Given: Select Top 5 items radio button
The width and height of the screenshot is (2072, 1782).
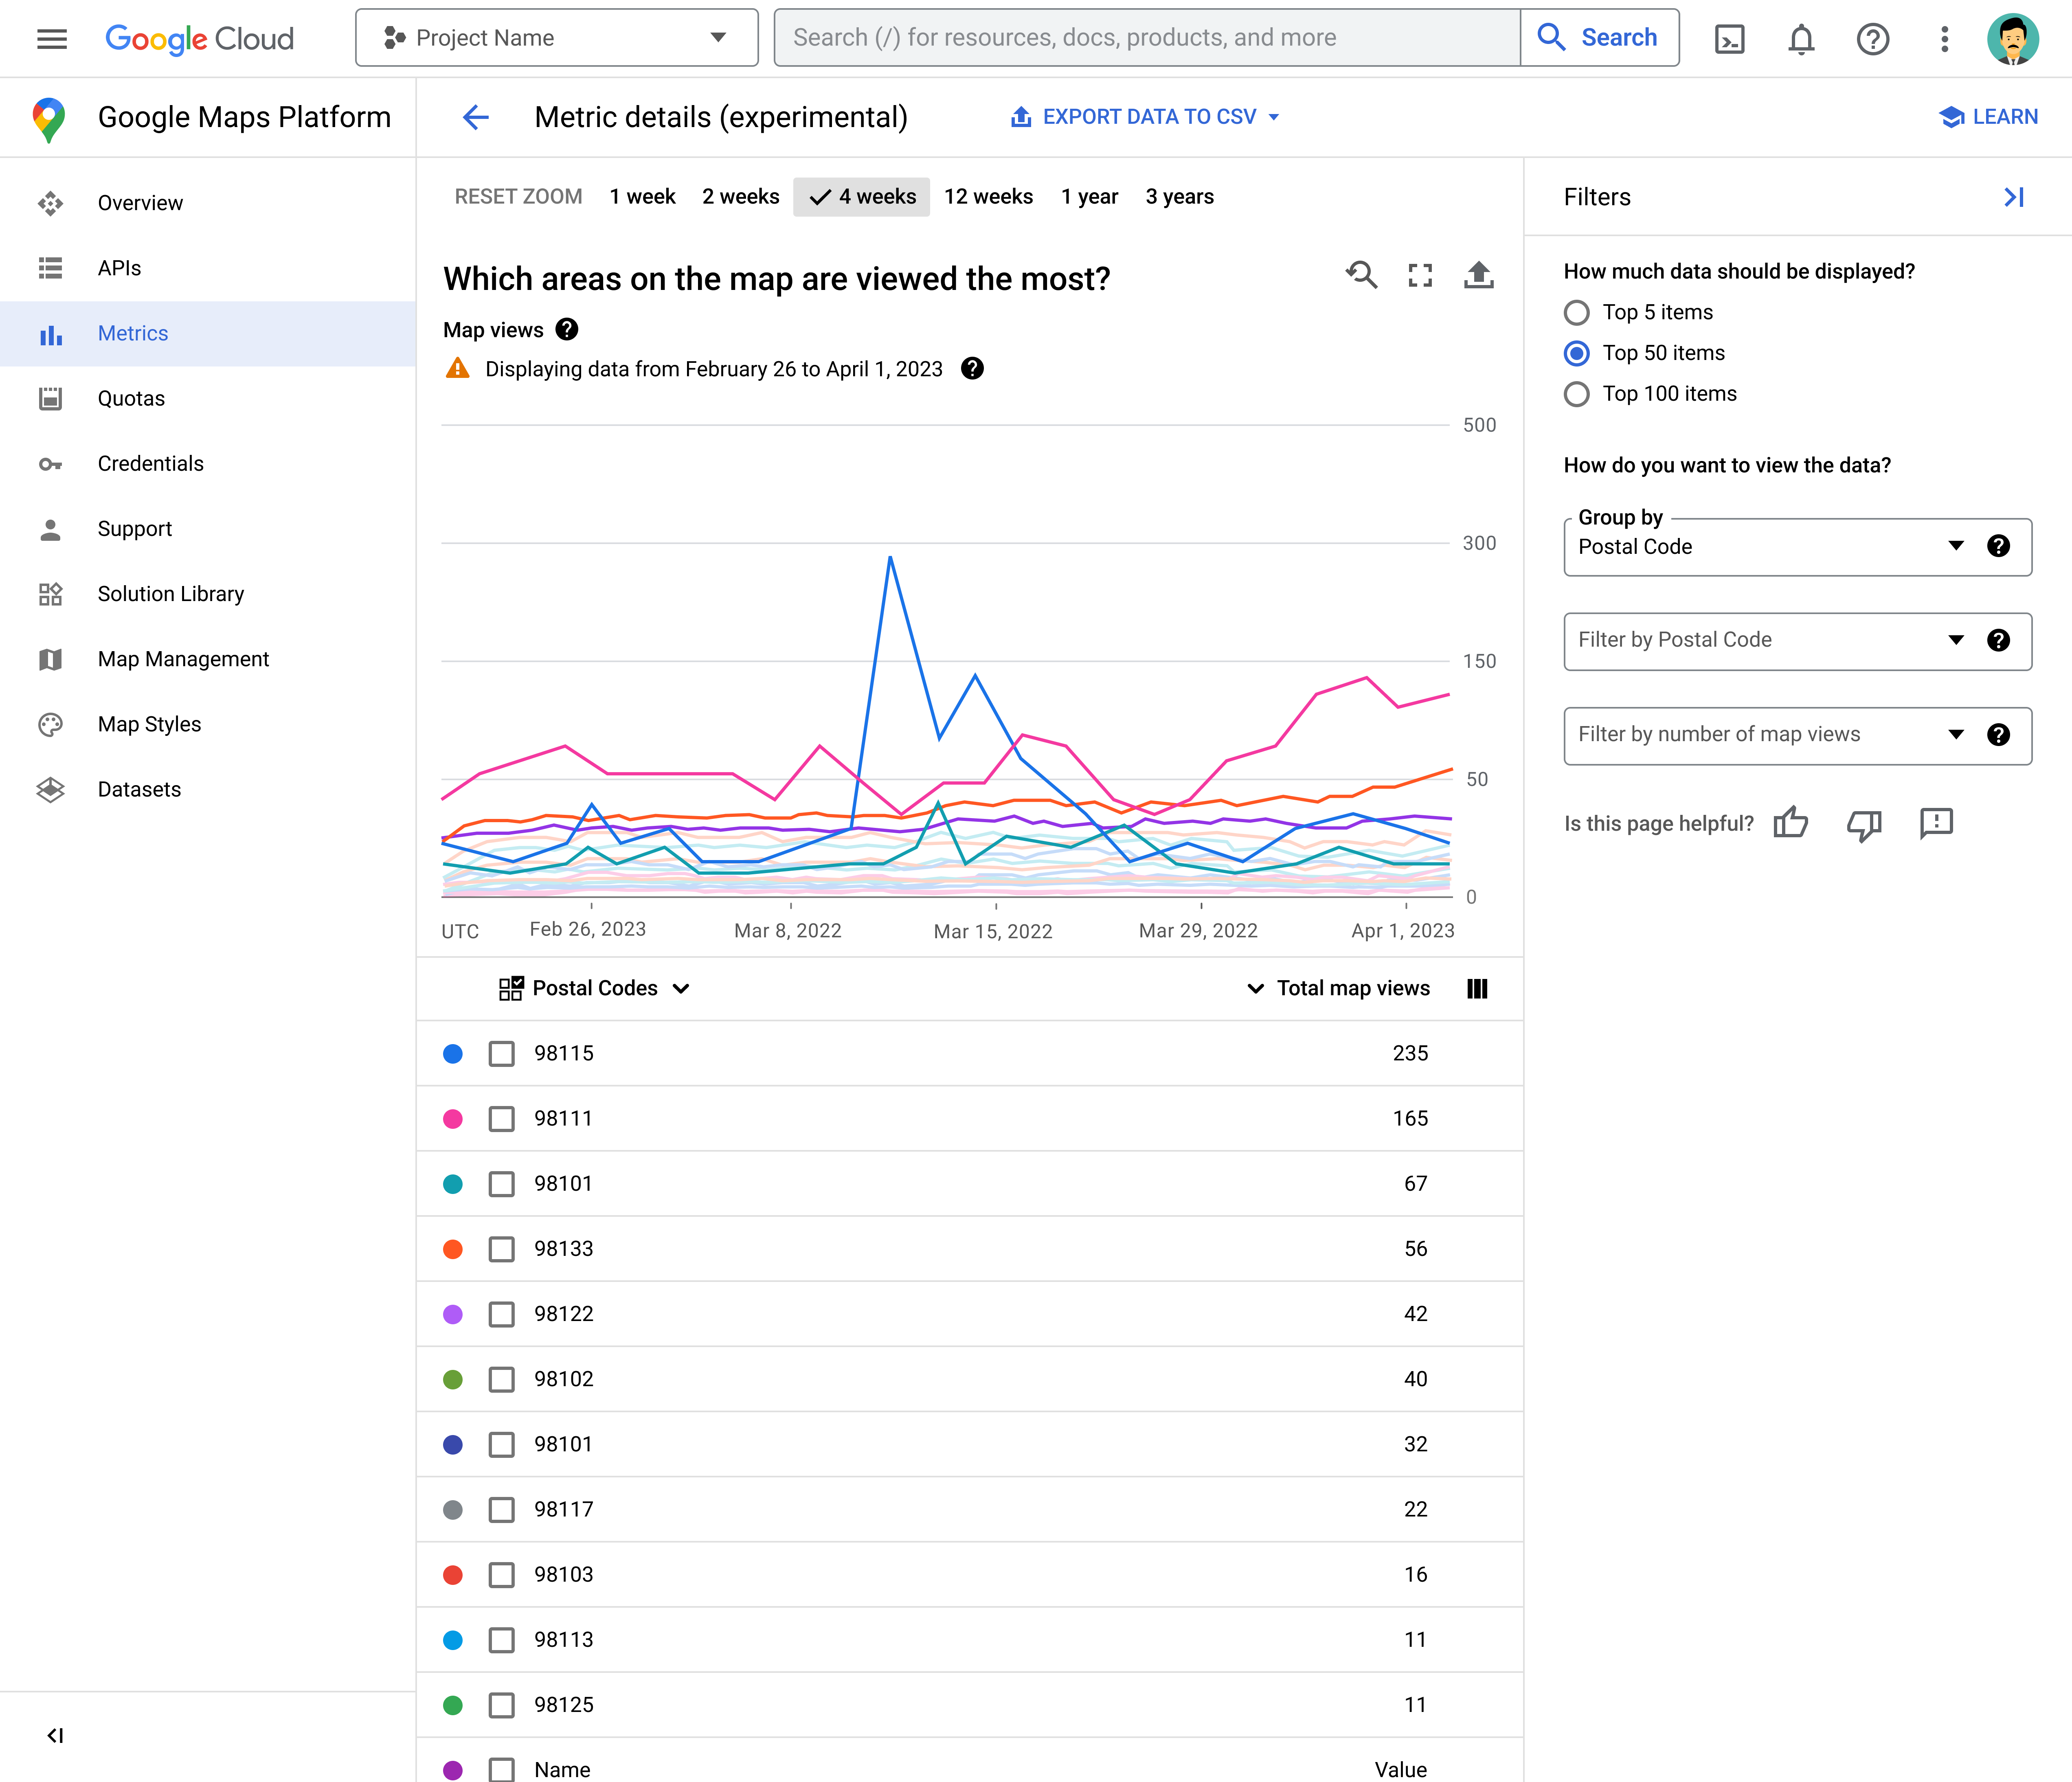Looking at the screenshot, I should click(x=1574, y=312).
